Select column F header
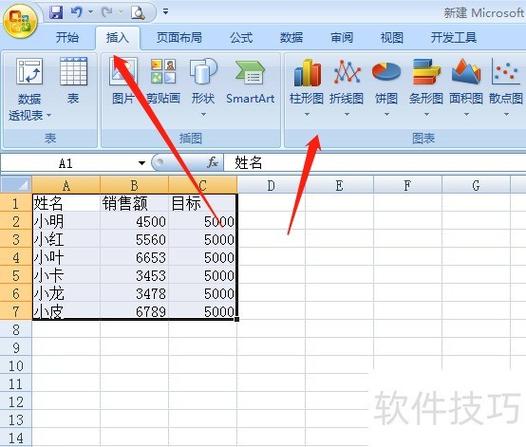 pos(408,185)
